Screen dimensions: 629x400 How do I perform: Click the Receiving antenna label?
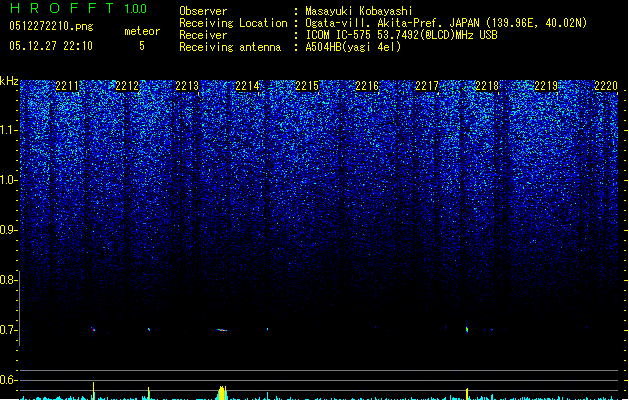coord(230,47)
